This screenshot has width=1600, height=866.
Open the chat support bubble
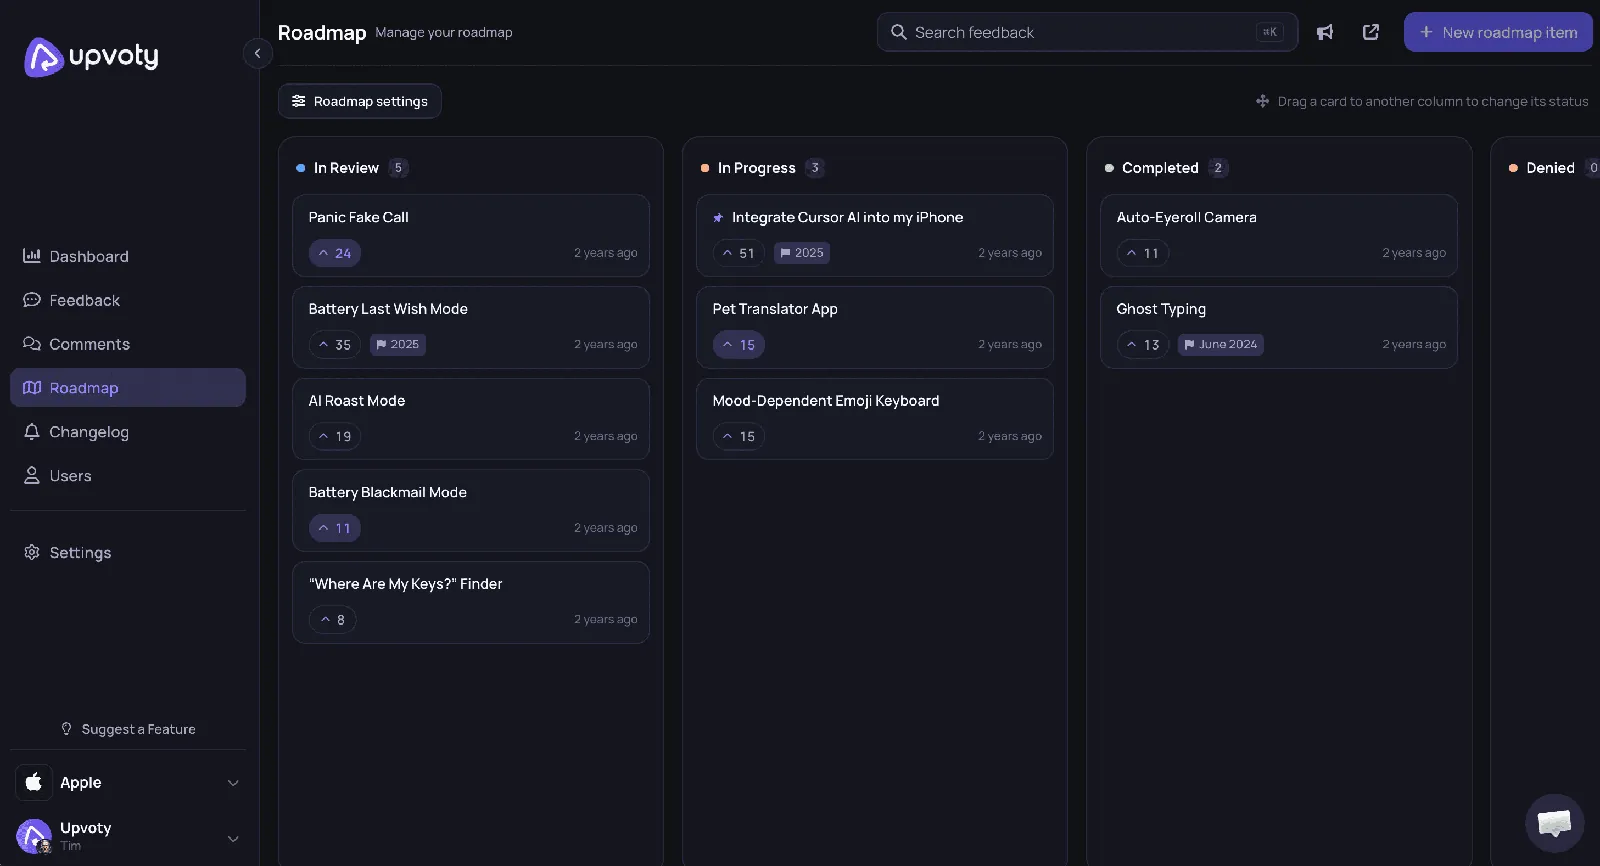1554,823
